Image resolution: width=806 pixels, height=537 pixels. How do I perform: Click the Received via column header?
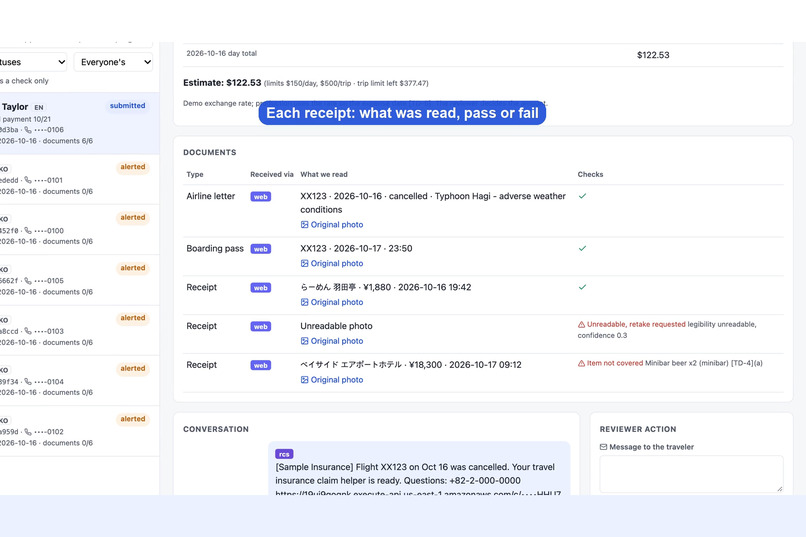[x=272, y=175]
